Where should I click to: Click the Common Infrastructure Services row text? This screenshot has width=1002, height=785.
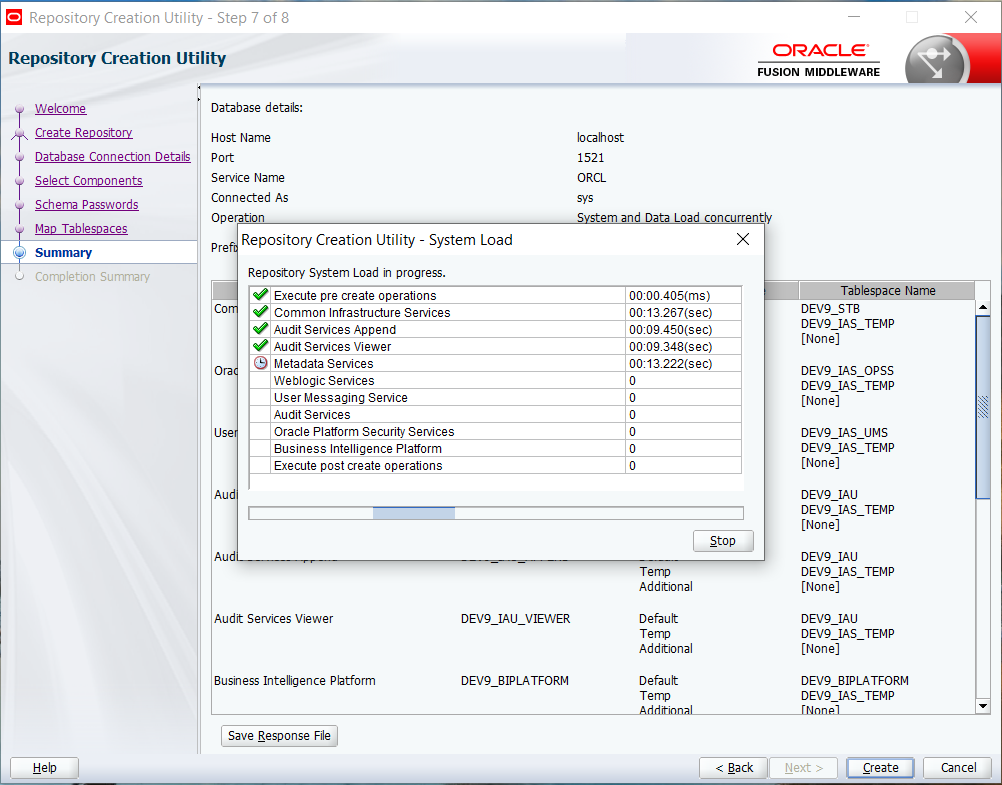point(362,313)
